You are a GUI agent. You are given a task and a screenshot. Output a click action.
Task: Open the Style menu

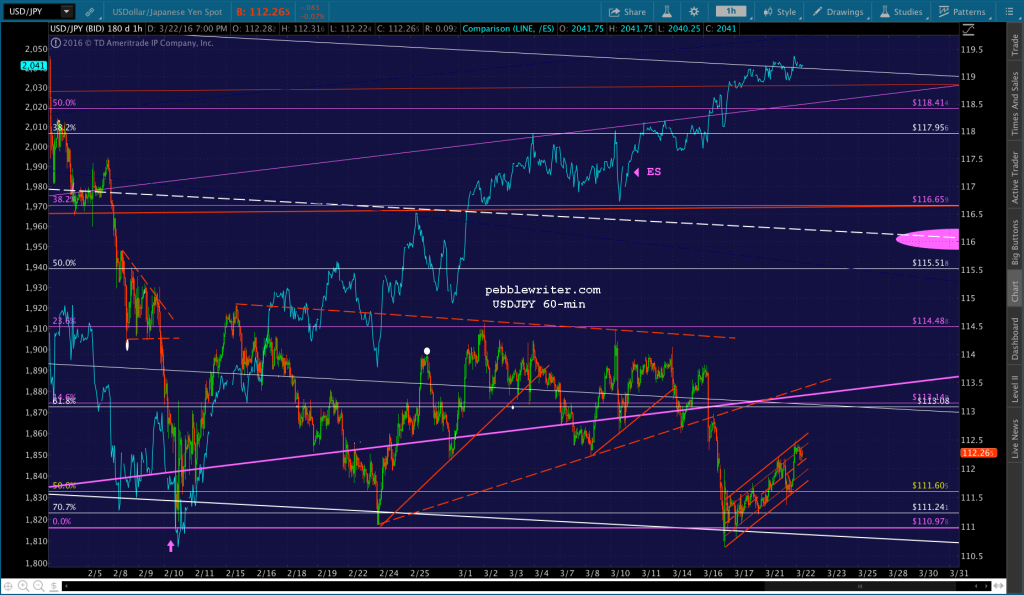pos(780,12)
